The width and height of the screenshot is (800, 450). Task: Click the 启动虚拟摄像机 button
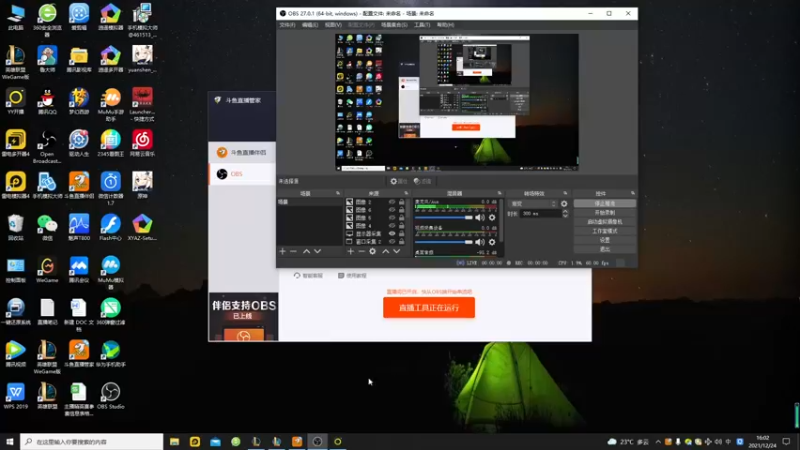click(605, 221)
